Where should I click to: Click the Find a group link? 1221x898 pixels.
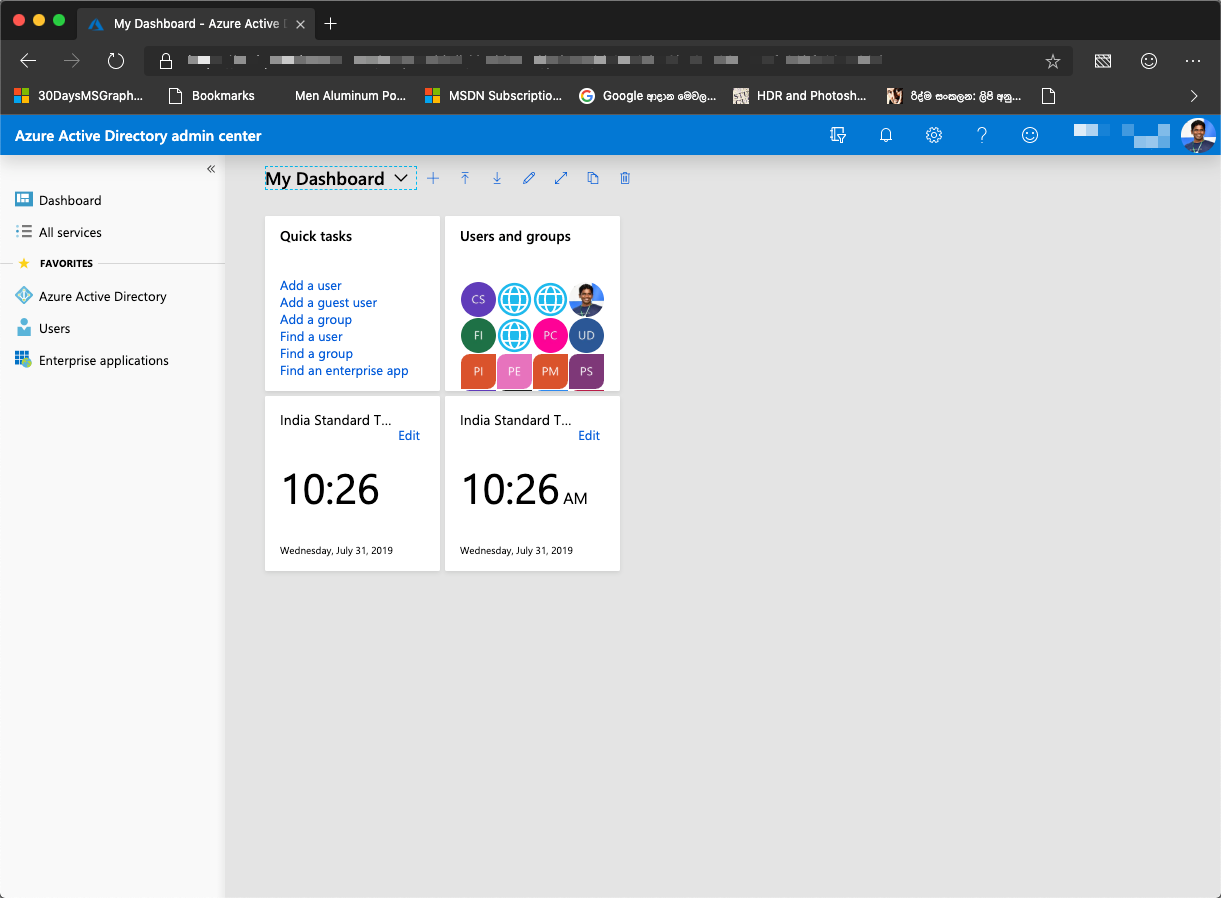(317, 354)
